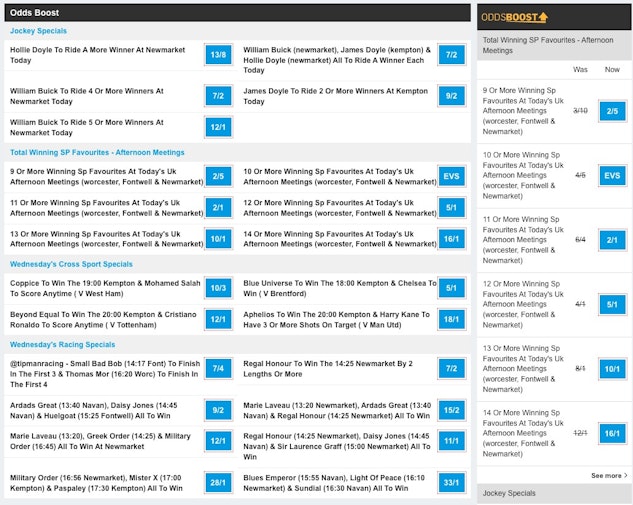Screen dimensions: 633x505
Task: Select 7/4 odds for Small Bad Bob tip
Action: [218, 369]
